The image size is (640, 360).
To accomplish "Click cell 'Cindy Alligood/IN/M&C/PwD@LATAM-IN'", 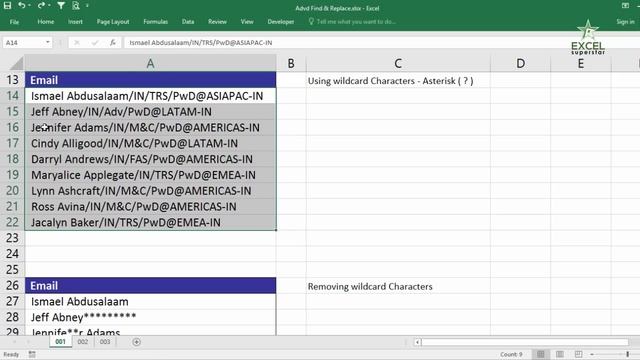I will click(150, 143).
